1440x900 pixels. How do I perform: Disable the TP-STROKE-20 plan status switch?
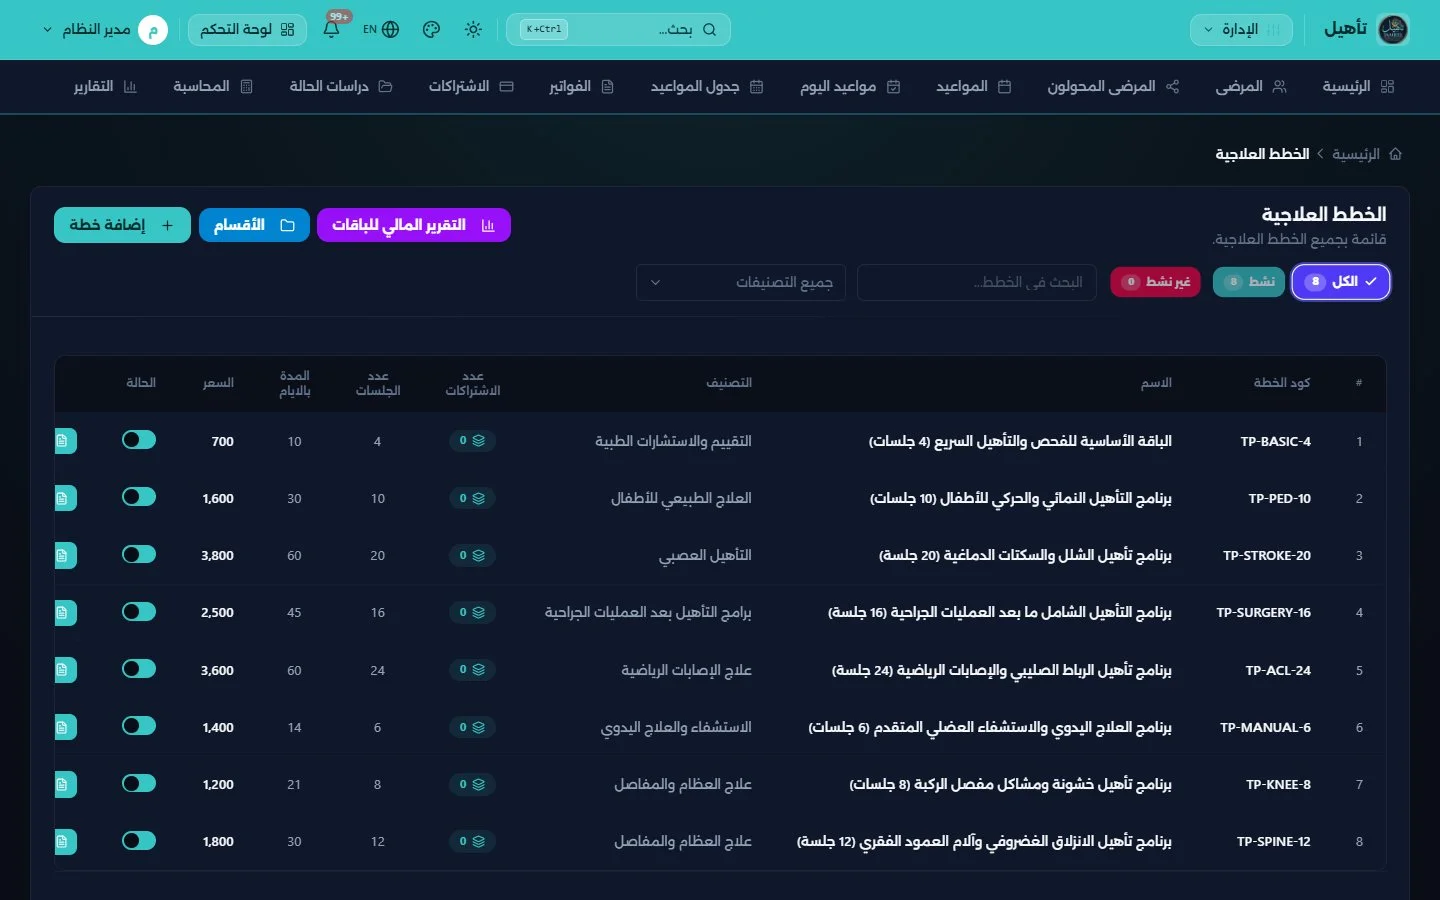[139, 554]
